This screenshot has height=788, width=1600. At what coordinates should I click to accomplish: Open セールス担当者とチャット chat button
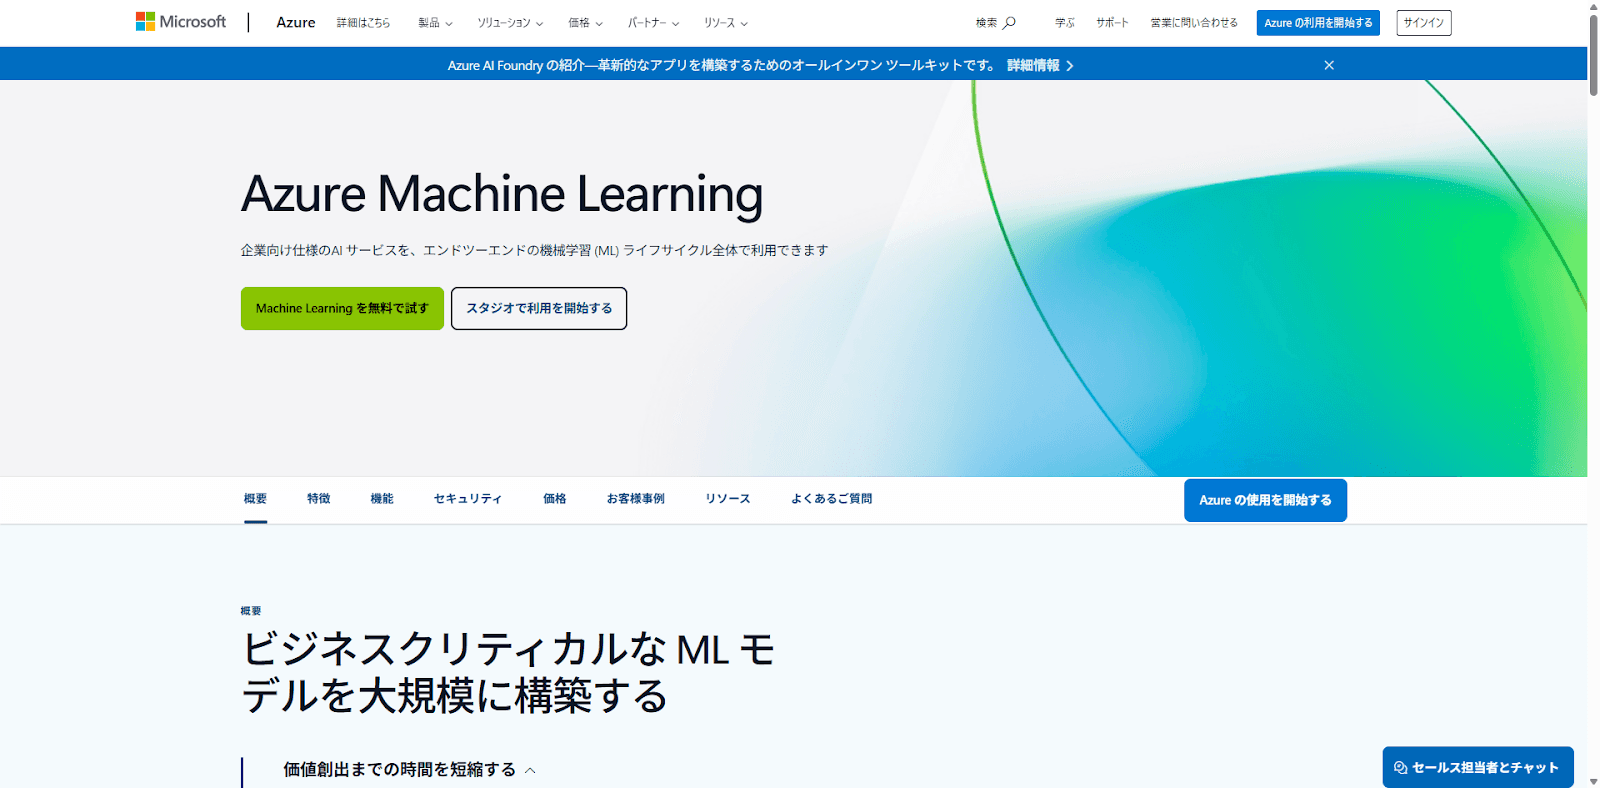[x=1478, y=767]
